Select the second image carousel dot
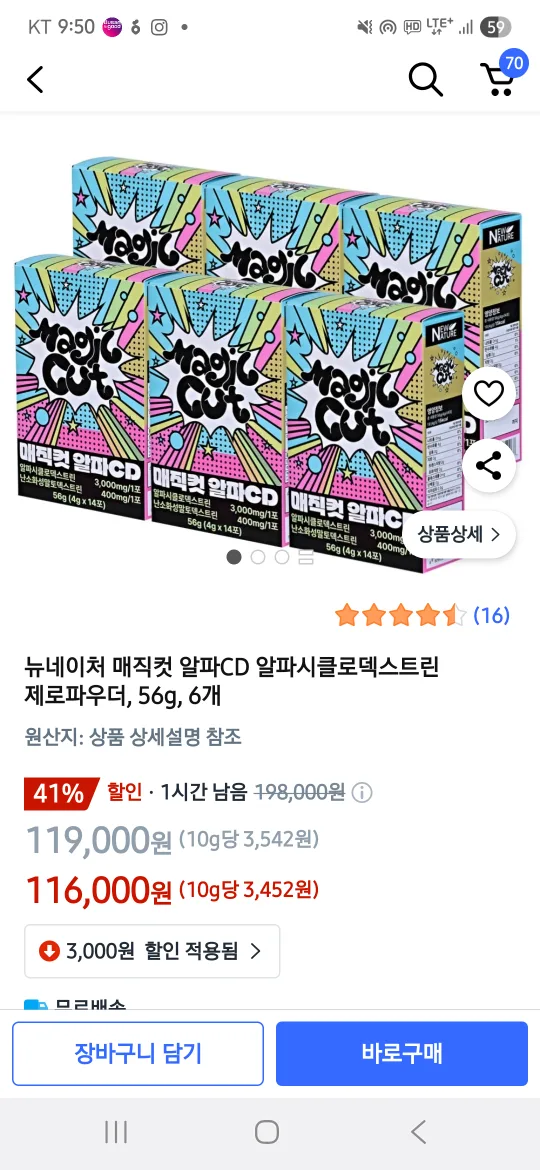540x1170 pixels. tap(258, 557)
